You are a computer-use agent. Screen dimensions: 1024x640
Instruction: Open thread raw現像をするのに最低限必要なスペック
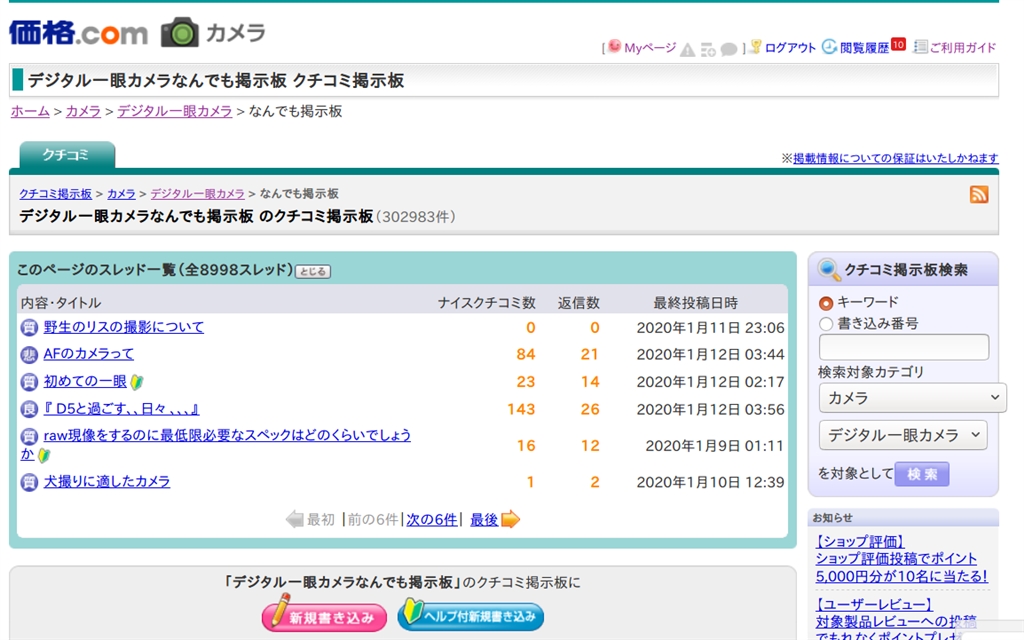tap(227, 435)
